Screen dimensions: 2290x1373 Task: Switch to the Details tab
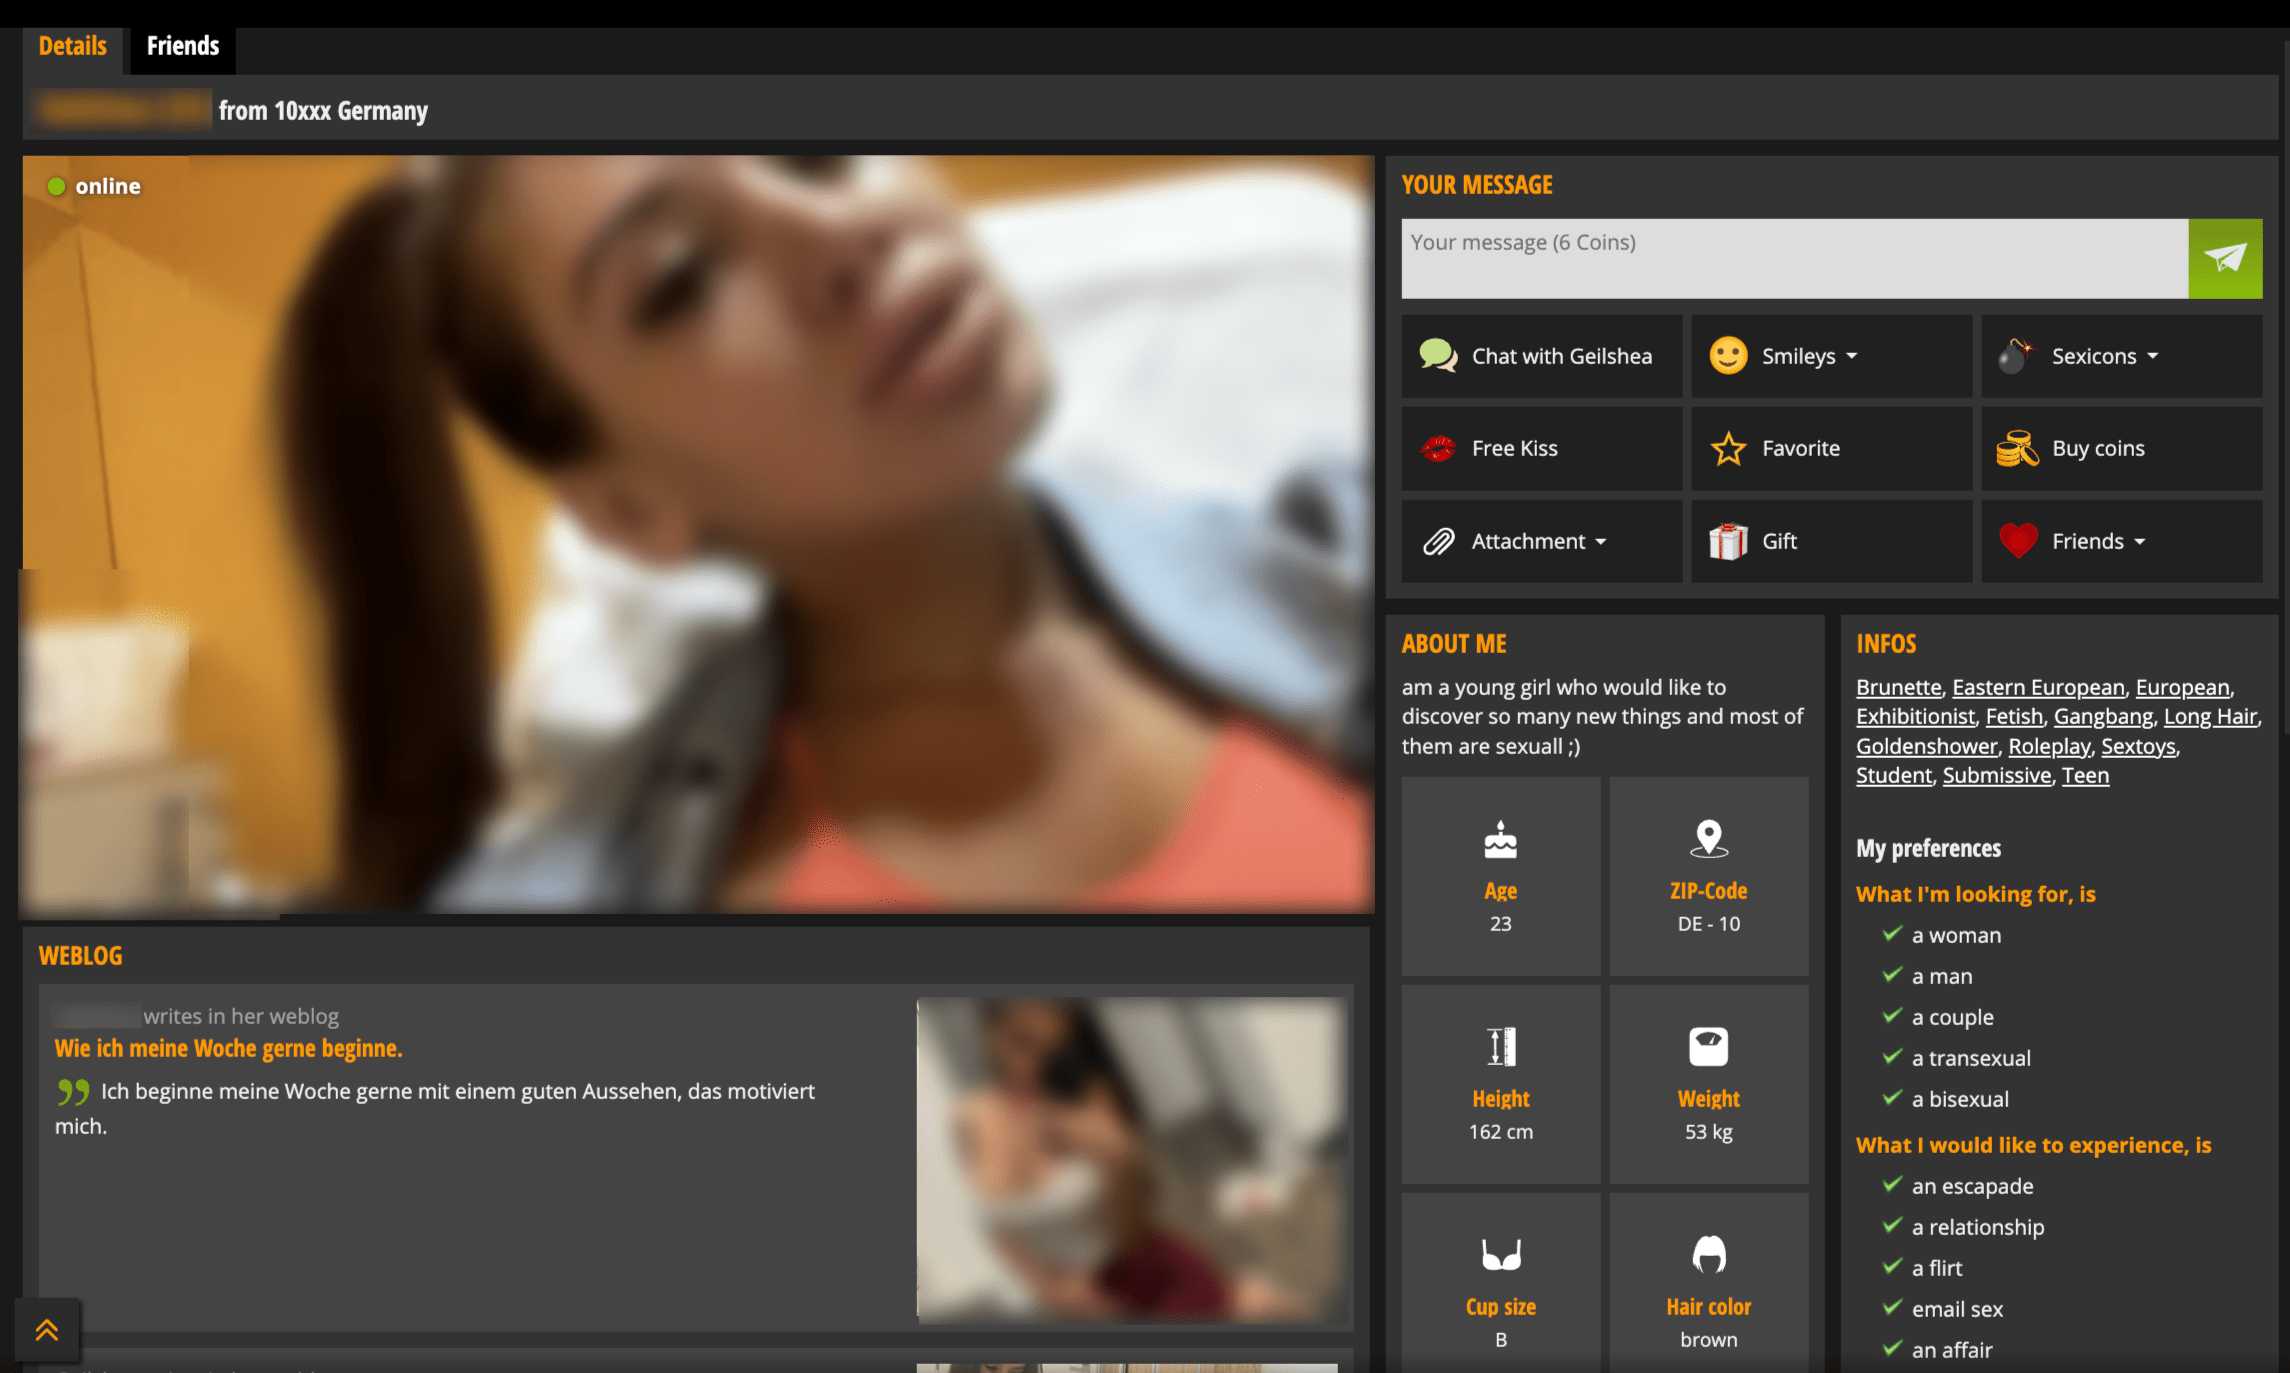(73, 46)
